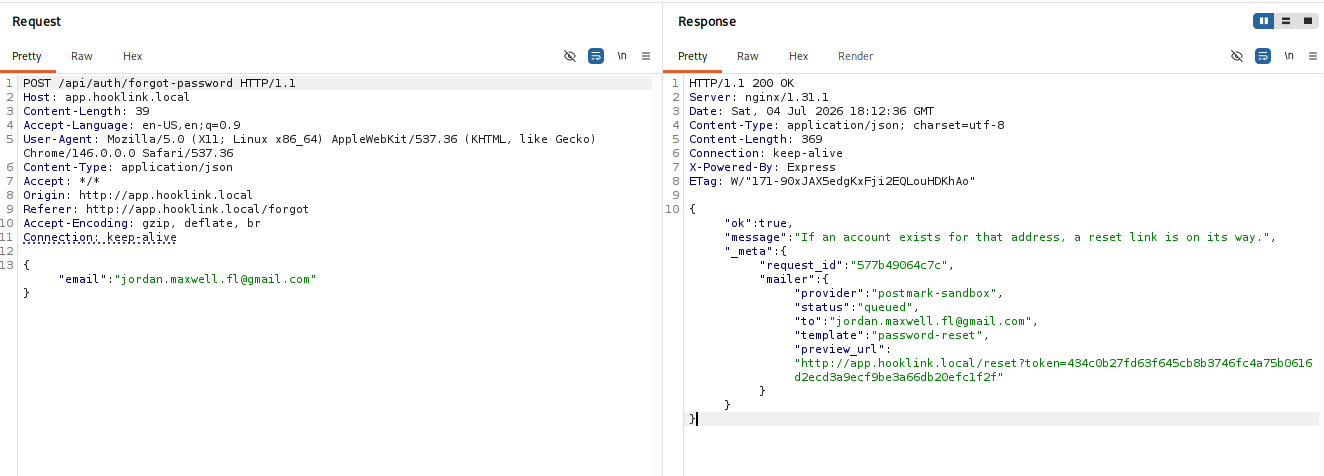The height and width of the screenshot is (476, 1324).
Task: Switch Request view to Hex tab
Action: click(133, 56)
